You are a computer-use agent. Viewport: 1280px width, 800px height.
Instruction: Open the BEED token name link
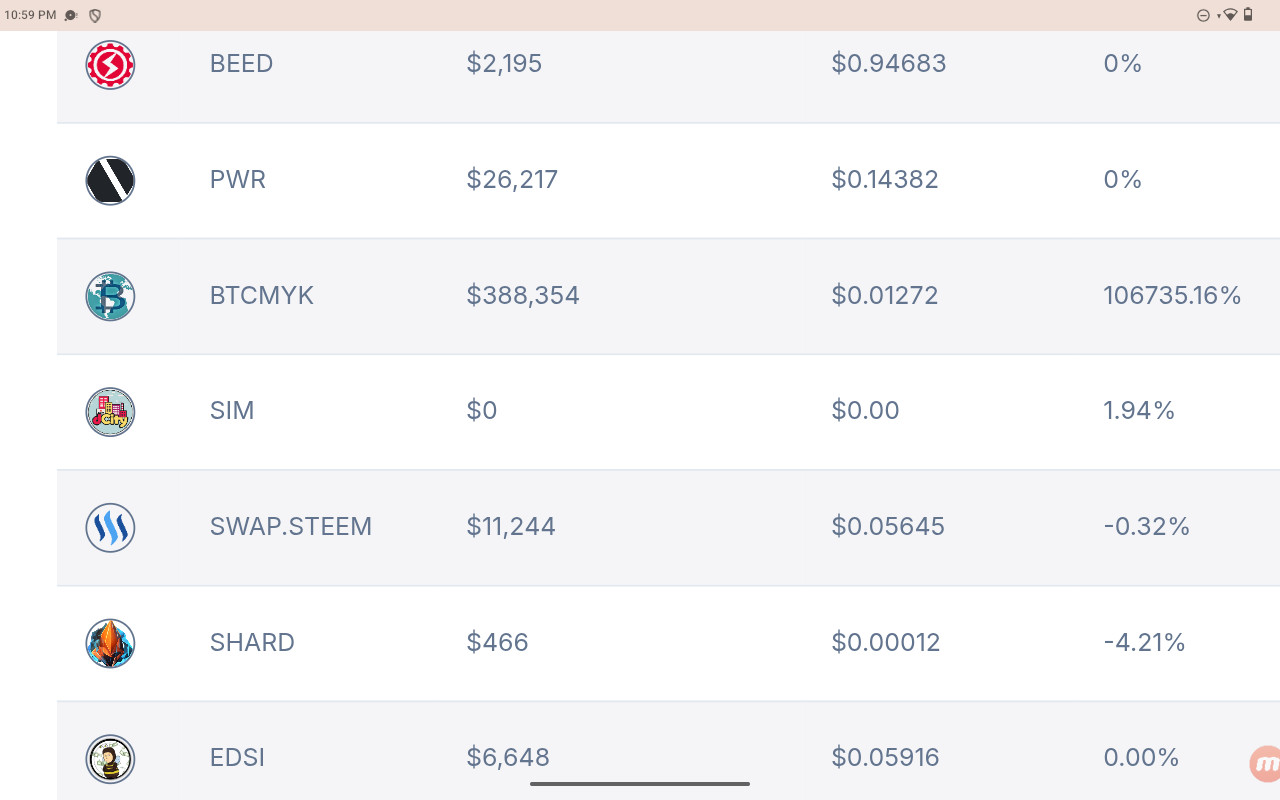[241, 64]
